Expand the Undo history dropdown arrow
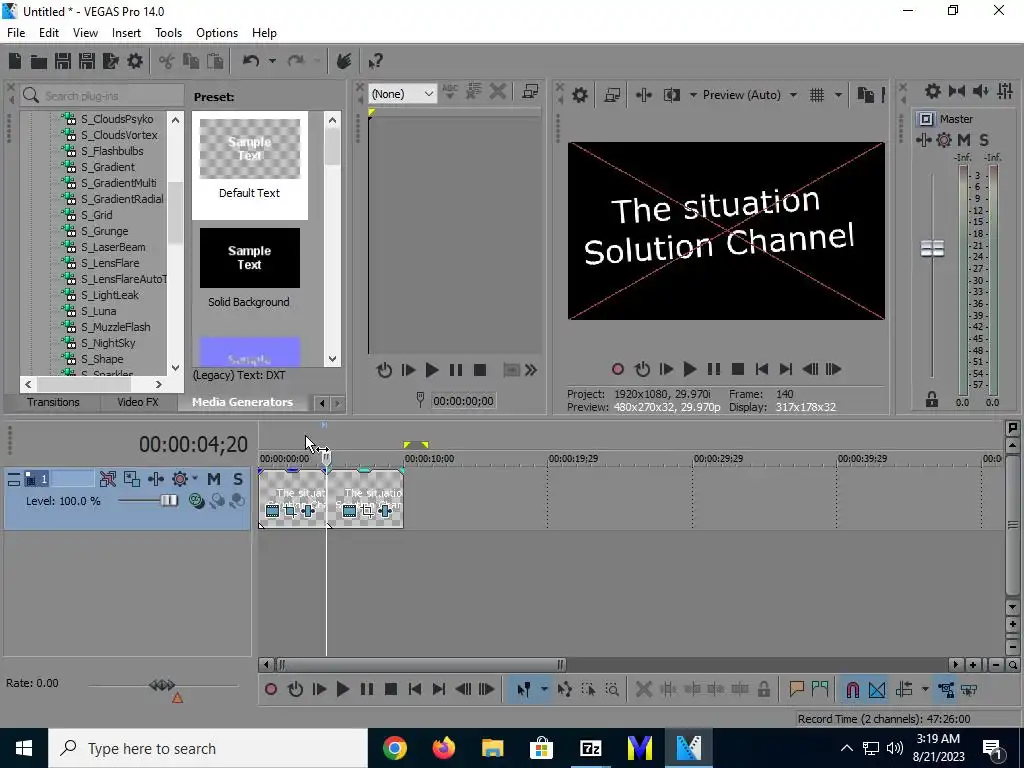 tap(272, 61)
